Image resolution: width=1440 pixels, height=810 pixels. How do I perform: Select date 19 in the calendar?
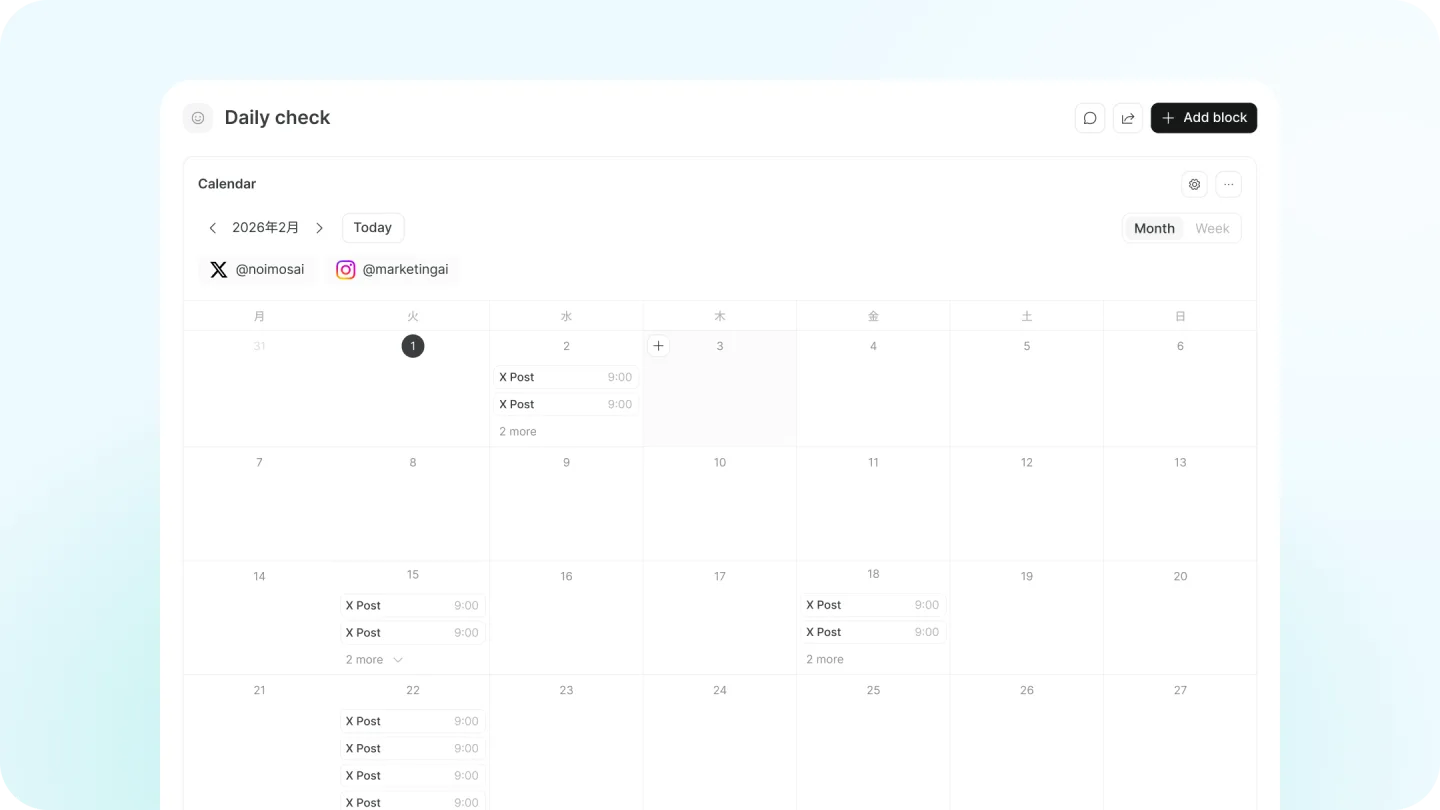coord(1027,576)
